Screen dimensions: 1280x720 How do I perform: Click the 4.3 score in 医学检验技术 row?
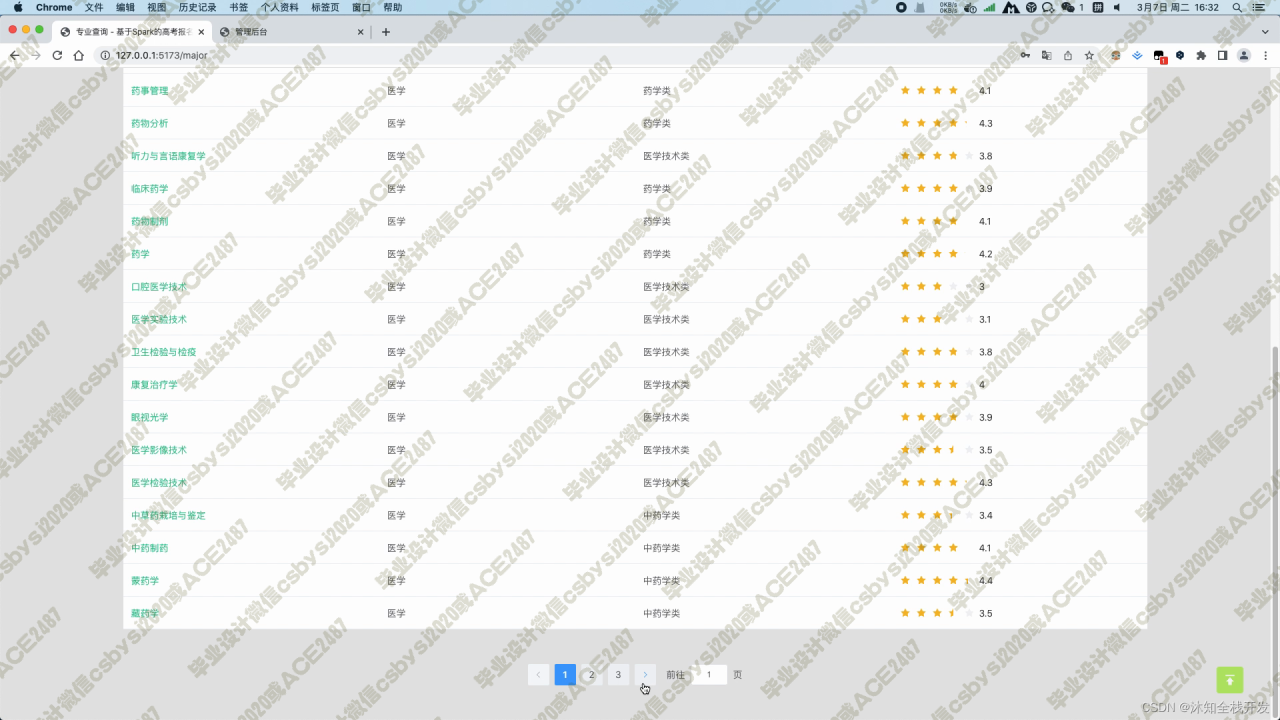point(986,483)
